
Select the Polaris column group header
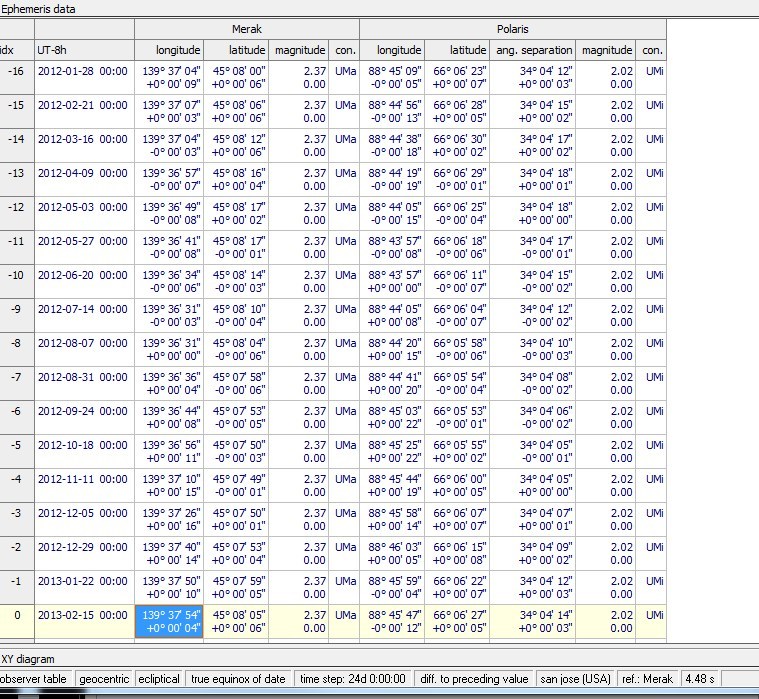pos(512,29)
